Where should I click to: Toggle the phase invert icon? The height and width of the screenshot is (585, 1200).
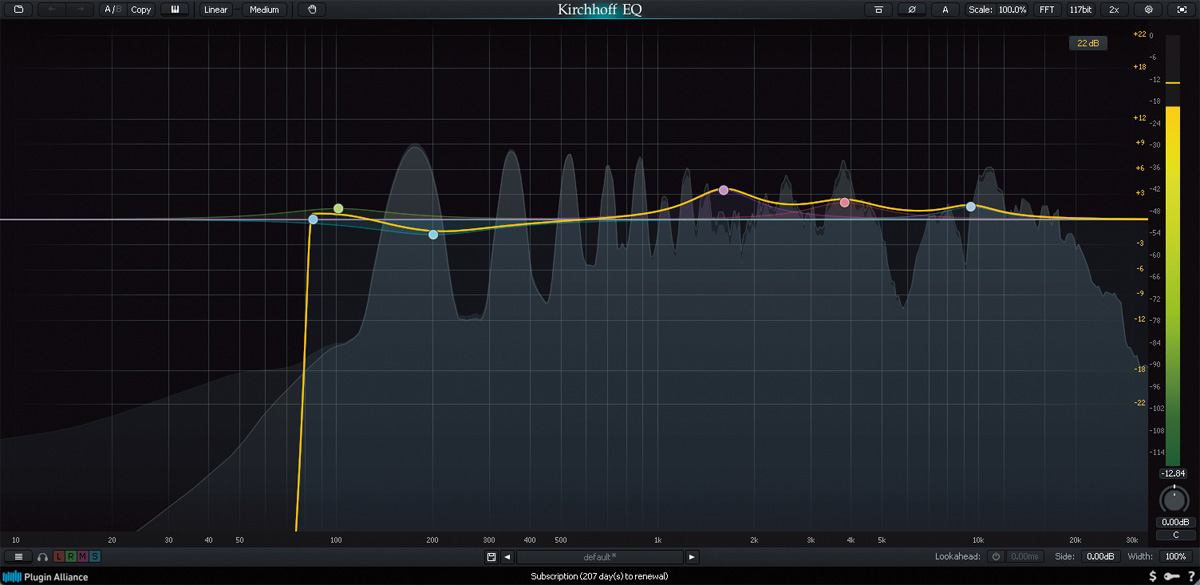click(x=911, y=9)
